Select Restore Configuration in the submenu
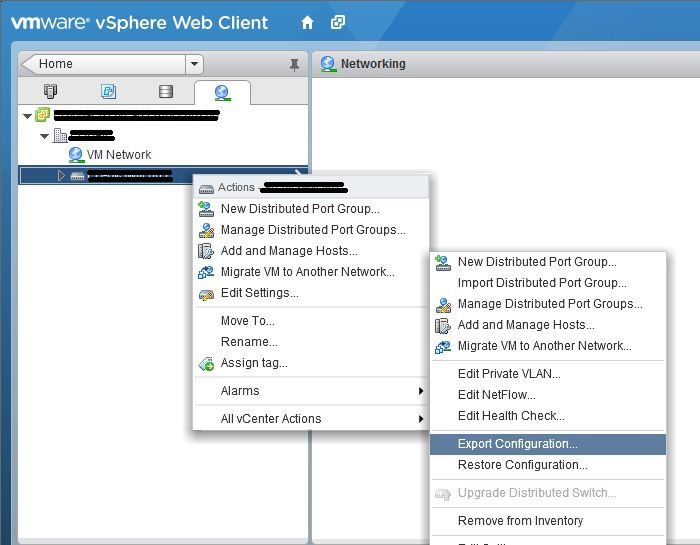Screen dimensions: 700x545 pos(522,465)
